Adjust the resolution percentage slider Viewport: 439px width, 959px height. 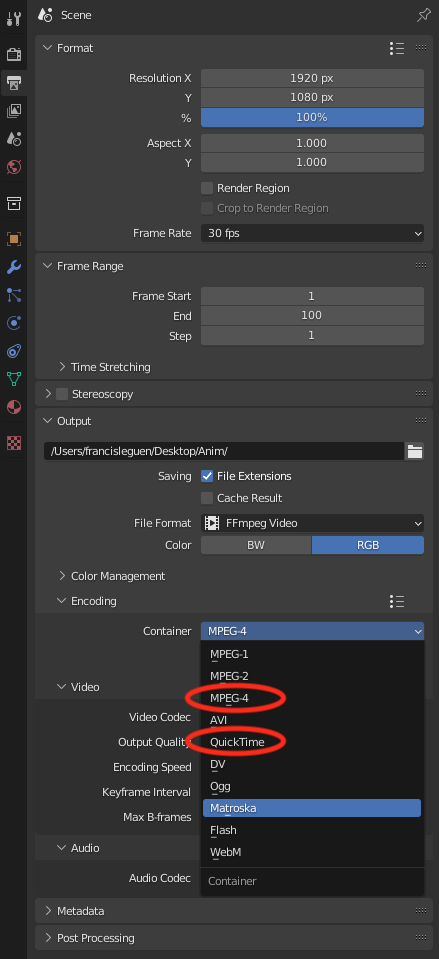point(312,117)
